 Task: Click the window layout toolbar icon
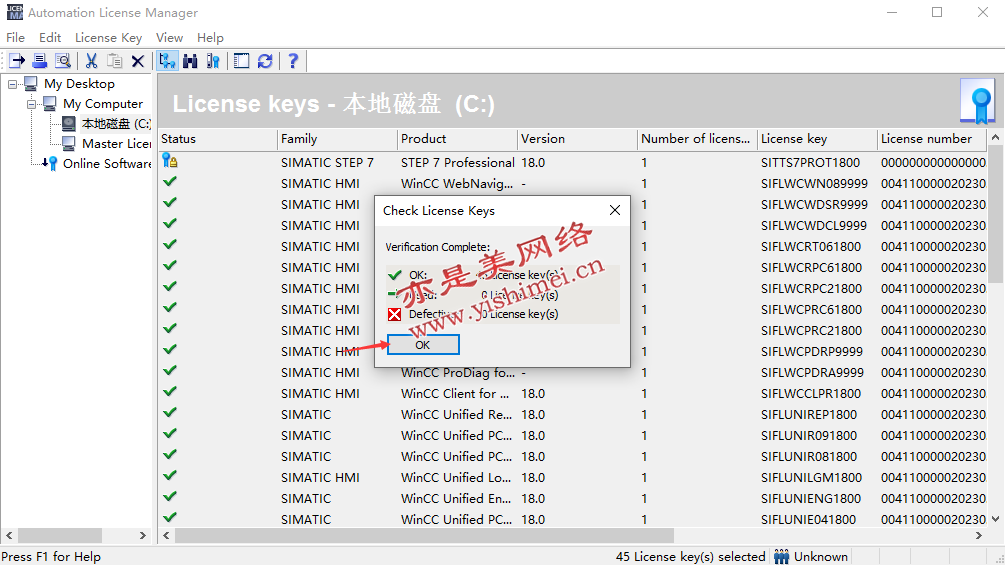[242, 61]
